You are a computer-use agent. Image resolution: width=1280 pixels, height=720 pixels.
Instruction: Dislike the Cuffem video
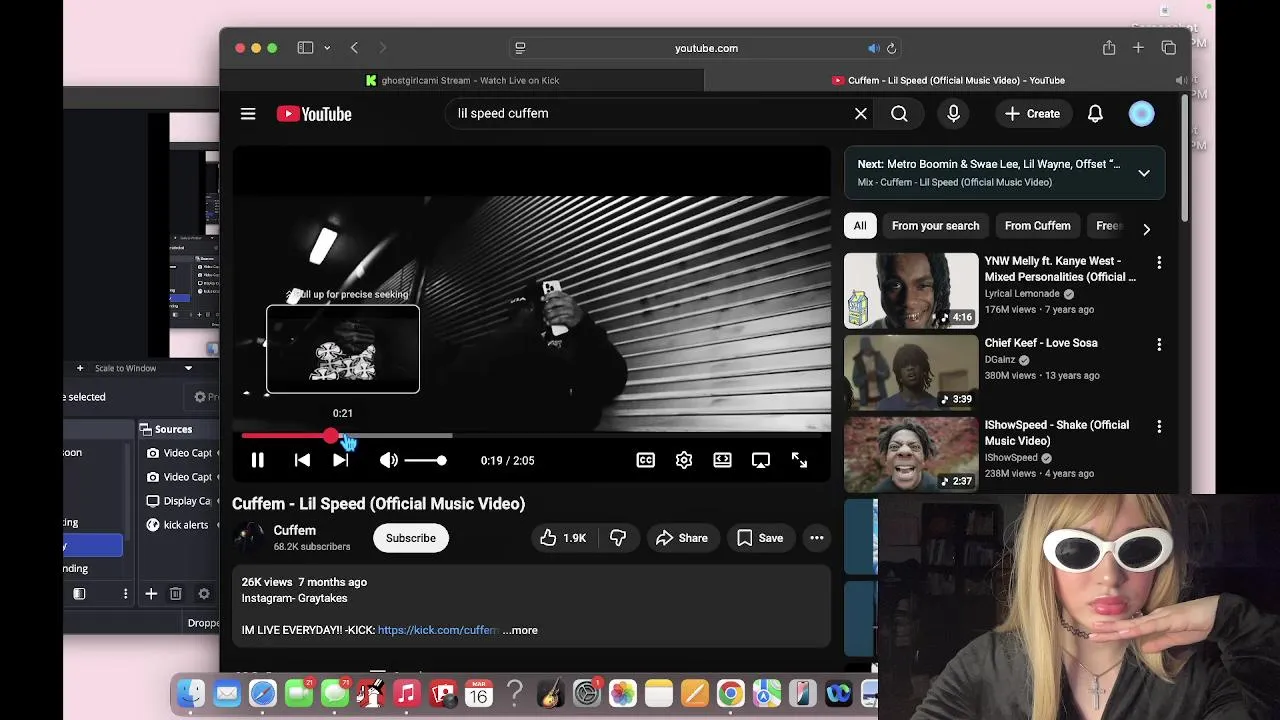[618, 538]
